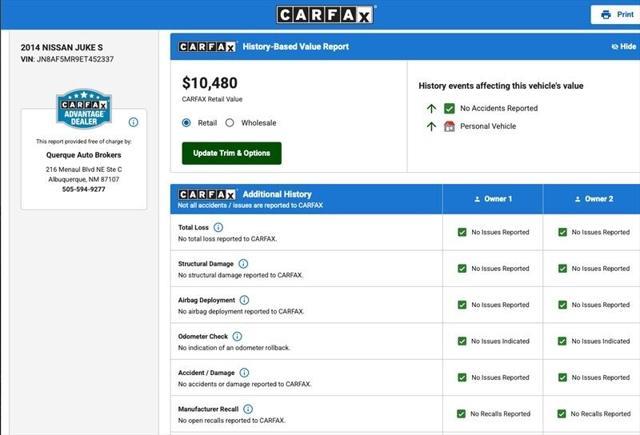Click the Querque Auto Brokers dealer name
This screenshot has width=640, height=435.
click(84, 155)
